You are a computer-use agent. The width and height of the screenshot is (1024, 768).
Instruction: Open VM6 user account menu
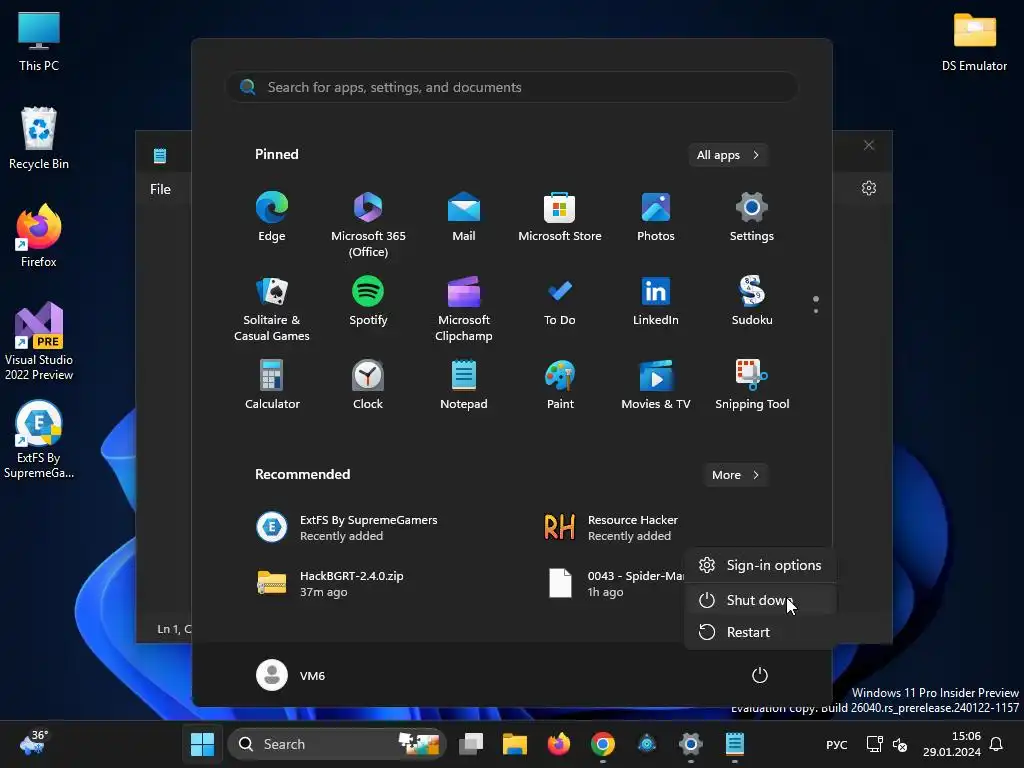click(x=291, y=675)
